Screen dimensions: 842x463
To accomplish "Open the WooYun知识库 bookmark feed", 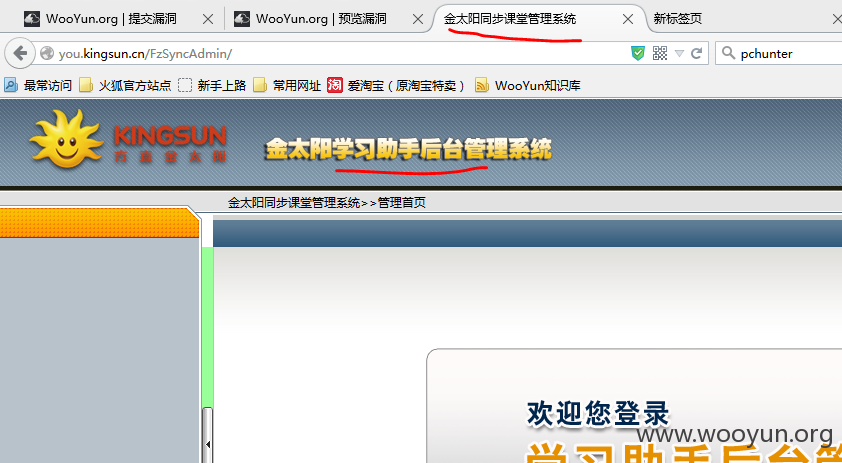I will tap(528, 85).
